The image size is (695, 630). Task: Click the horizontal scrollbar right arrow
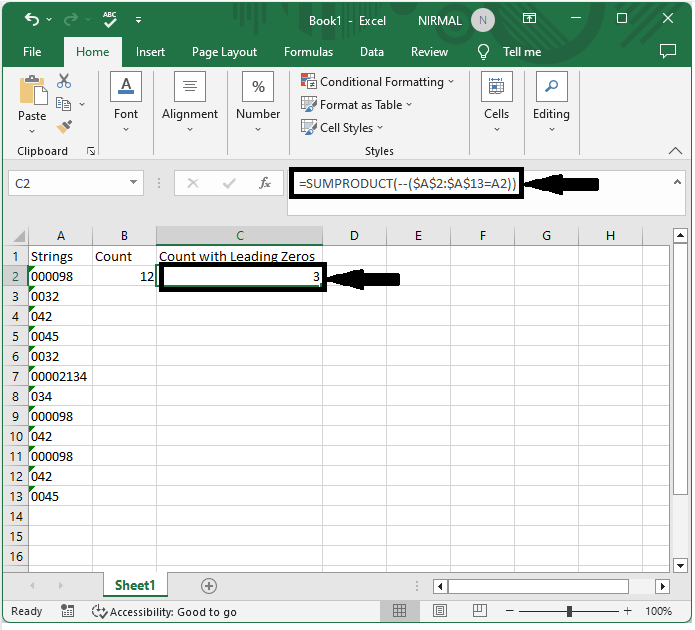click(662, 586)
